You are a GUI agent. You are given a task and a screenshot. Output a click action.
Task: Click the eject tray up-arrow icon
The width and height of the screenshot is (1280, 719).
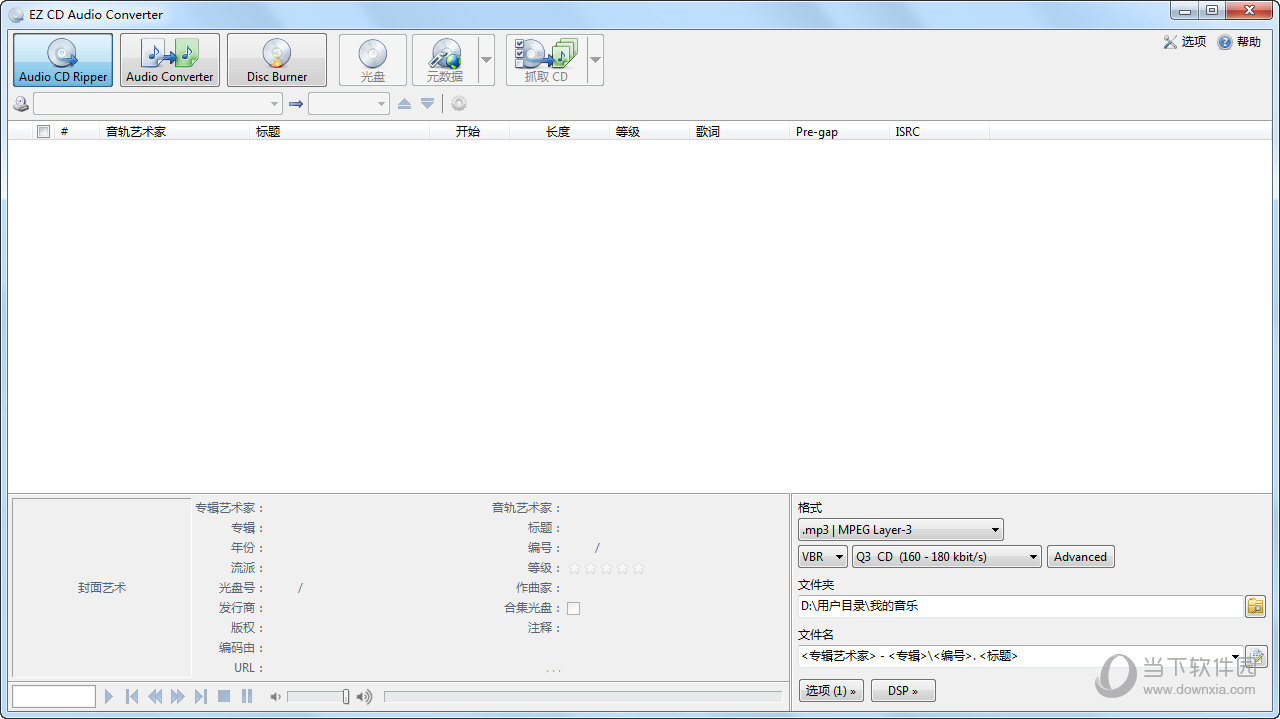coord(404,104)
